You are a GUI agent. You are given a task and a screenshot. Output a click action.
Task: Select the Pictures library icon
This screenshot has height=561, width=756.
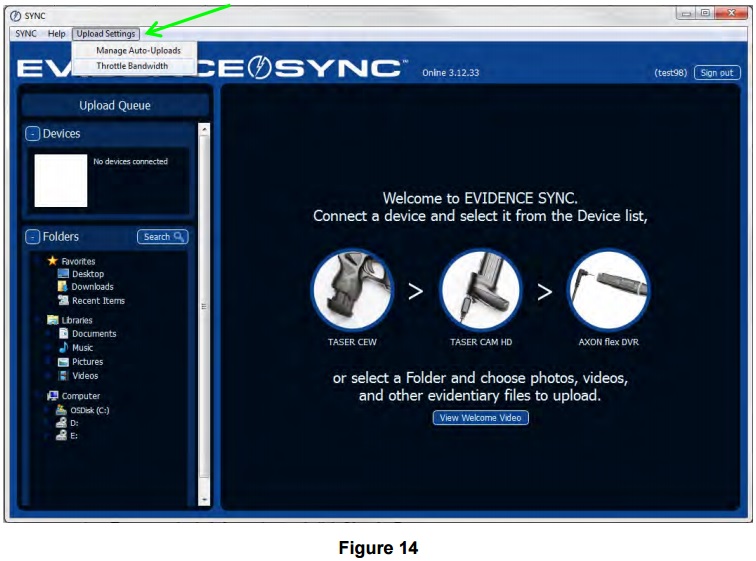click(x=64, y=362)
